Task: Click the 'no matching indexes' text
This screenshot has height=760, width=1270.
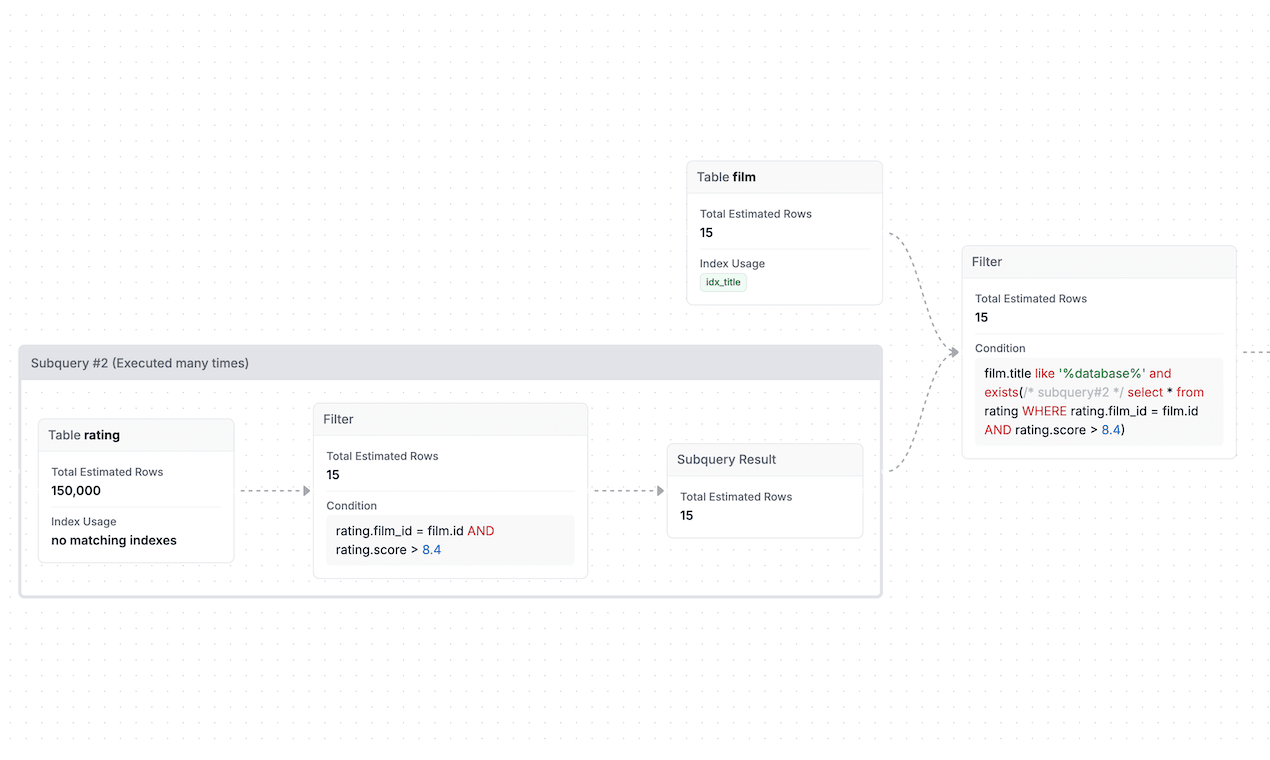Action: point(114,540)
